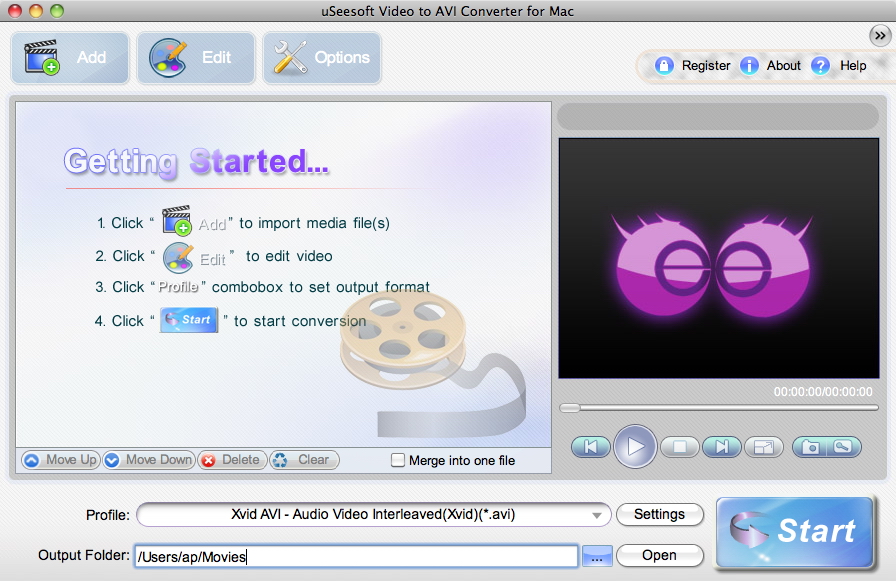Image resolution: width=896 pixels, height=581 pixels.
Task: Open the Edit video toolbar button
Action: point(195,58)
